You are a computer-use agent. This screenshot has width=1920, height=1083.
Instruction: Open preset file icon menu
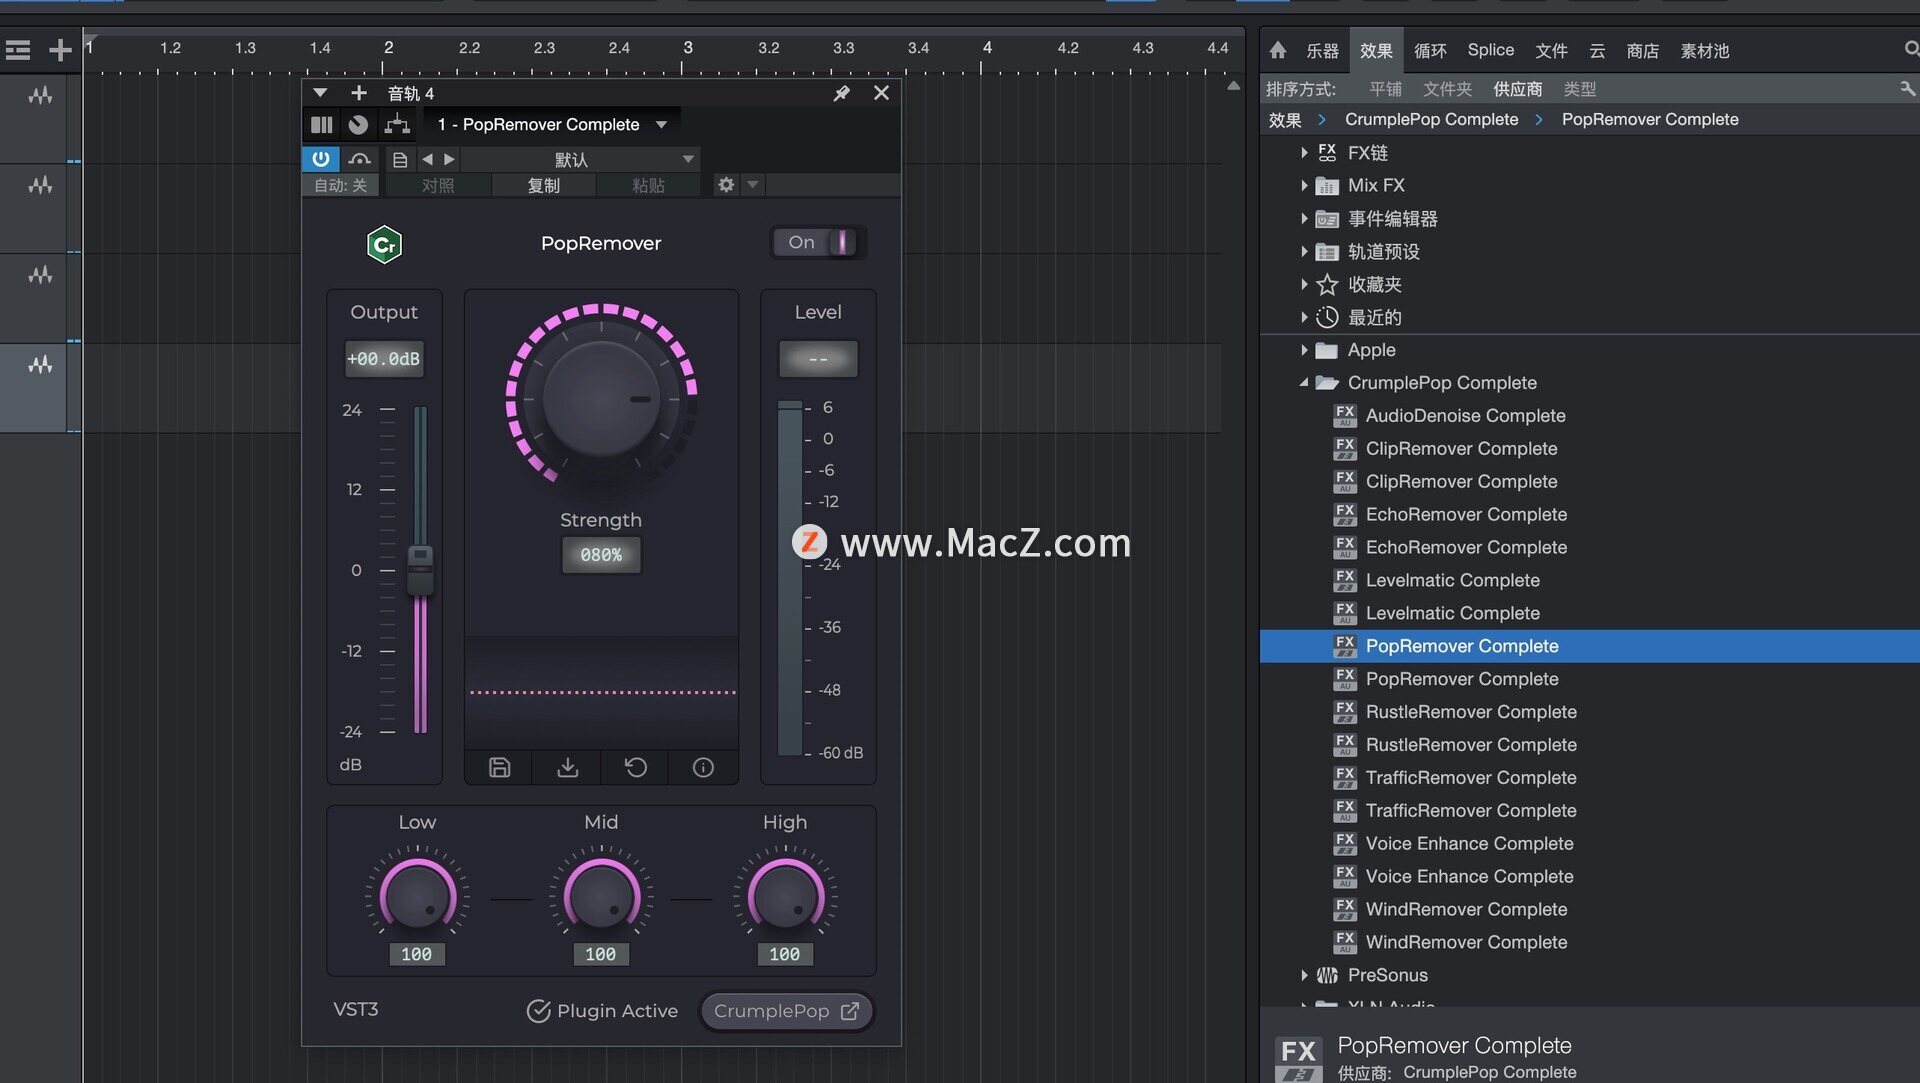pyautogui.click(x=400, y=159)
